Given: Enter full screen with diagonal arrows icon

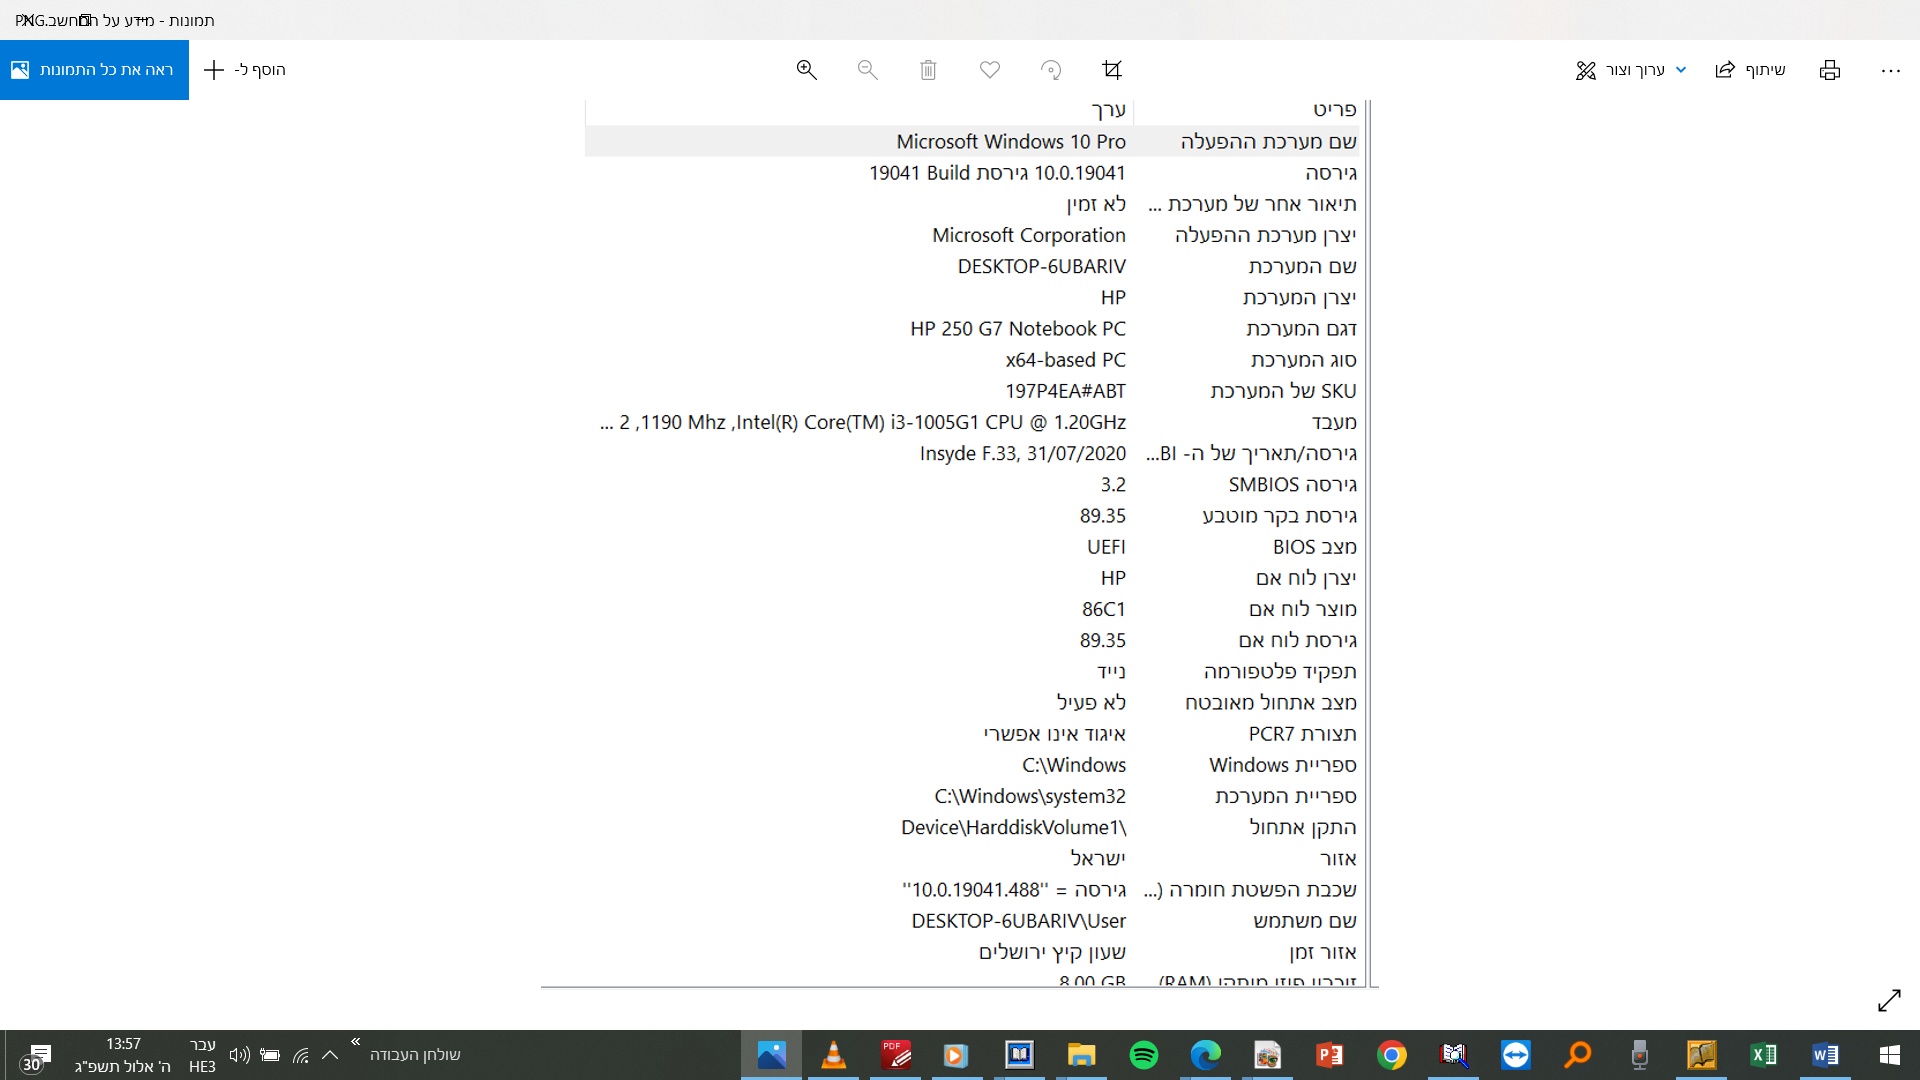Looking at the screenshot, I should [1889, 1000].
